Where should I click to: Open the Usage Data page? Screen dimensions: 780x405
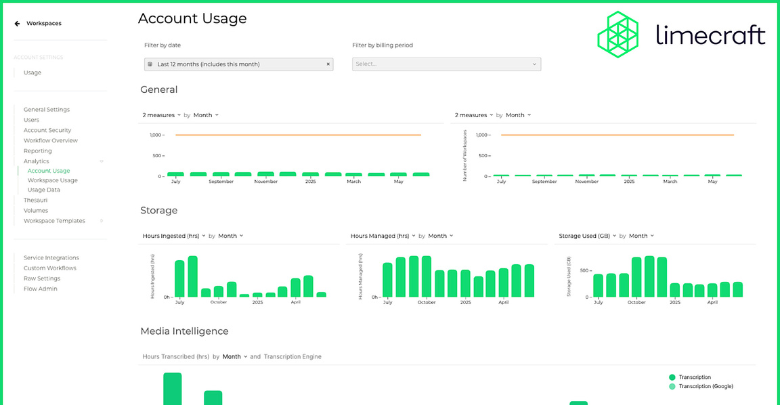[44, 189]
